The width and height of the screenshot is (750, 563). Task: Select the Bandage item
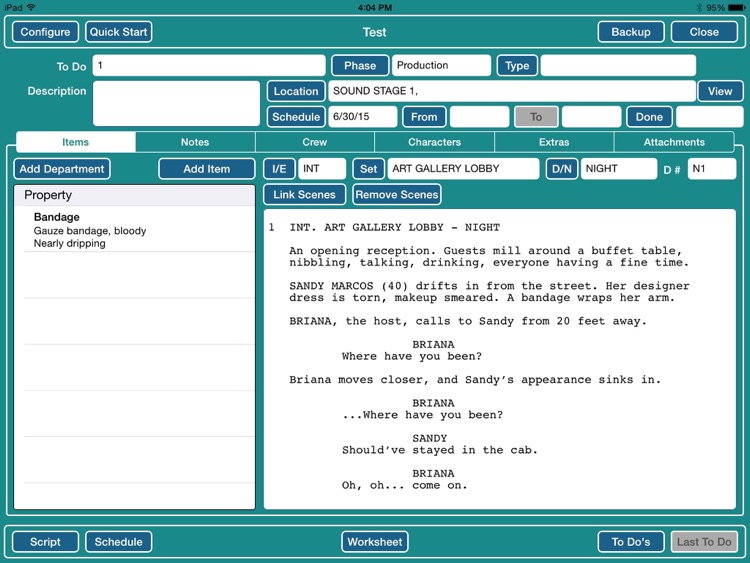134,230
